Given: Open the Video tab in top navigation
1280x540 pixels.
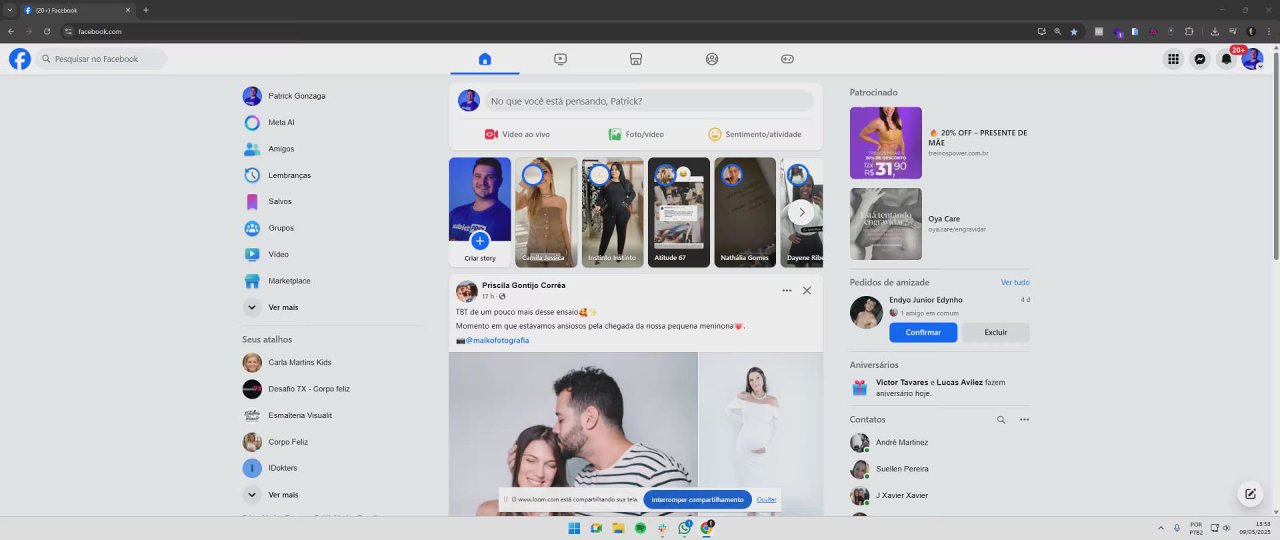Looking at the screenshot, I should [560, 59].
